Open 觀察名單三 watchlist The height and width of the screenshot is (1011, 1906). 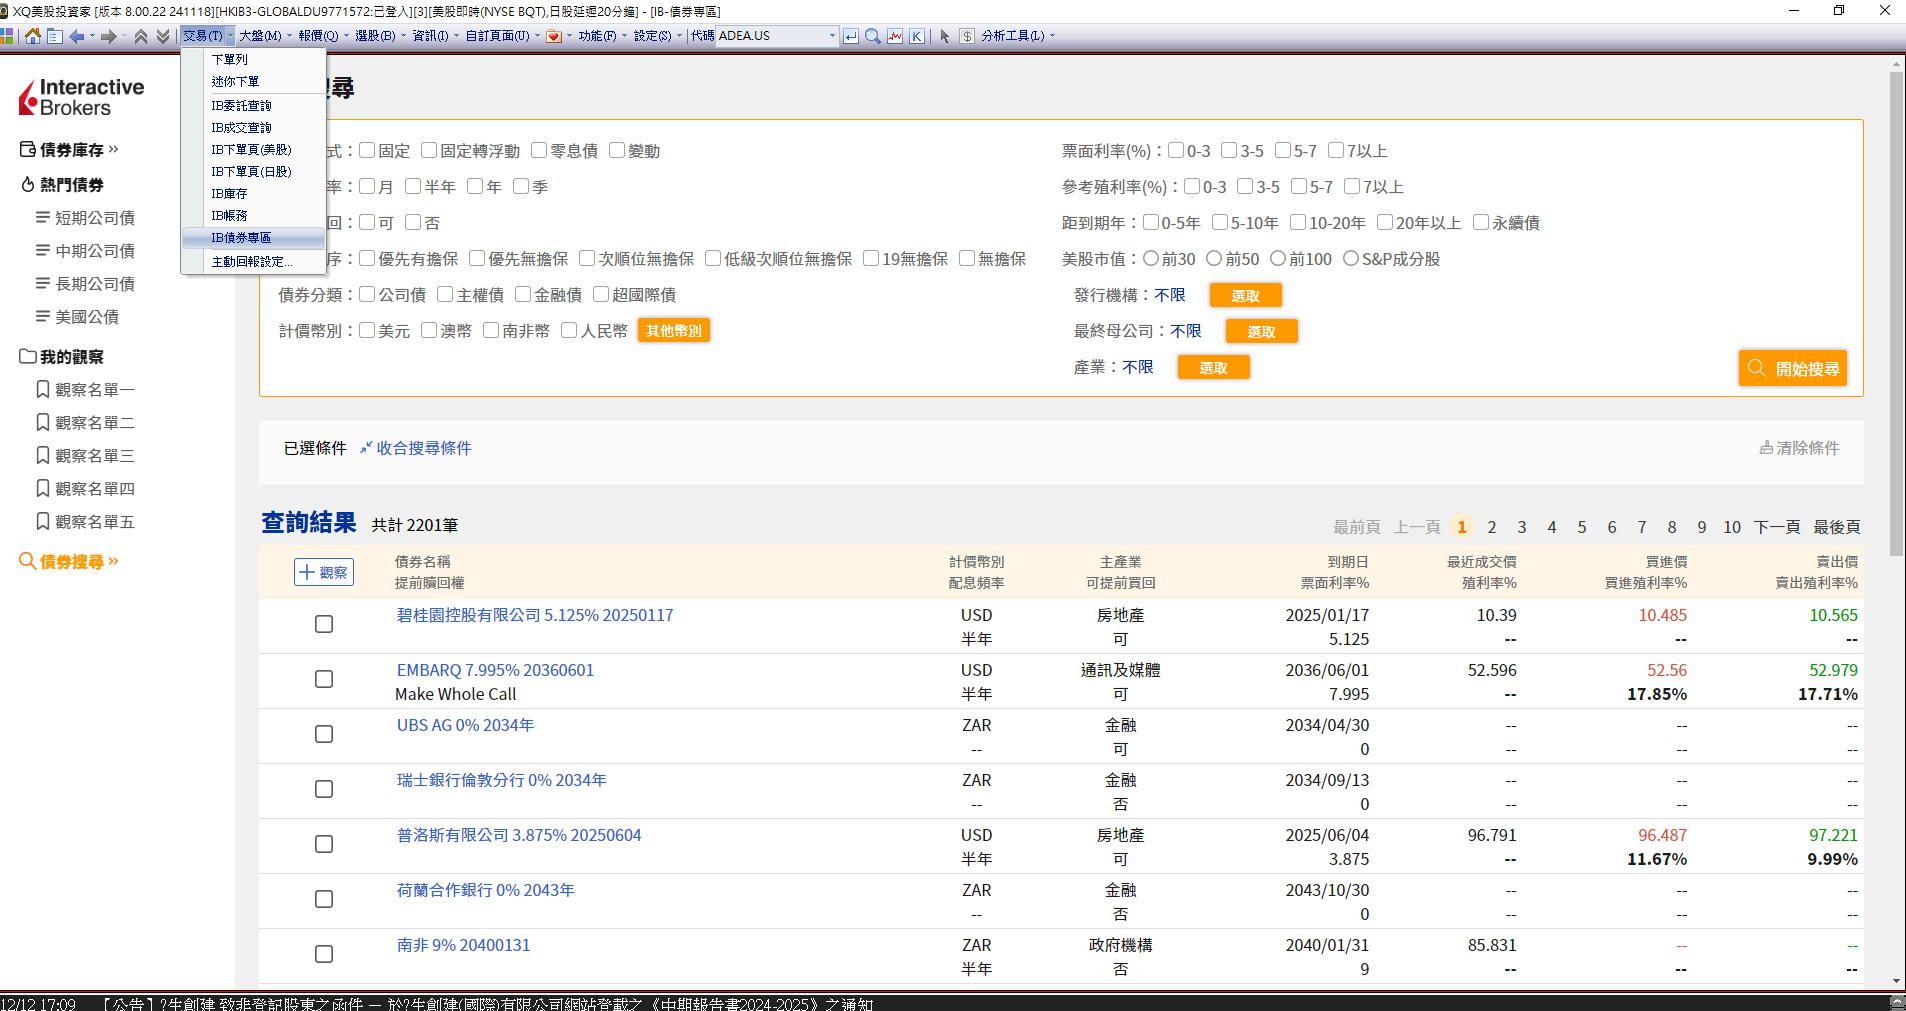[x=85, y=455]
